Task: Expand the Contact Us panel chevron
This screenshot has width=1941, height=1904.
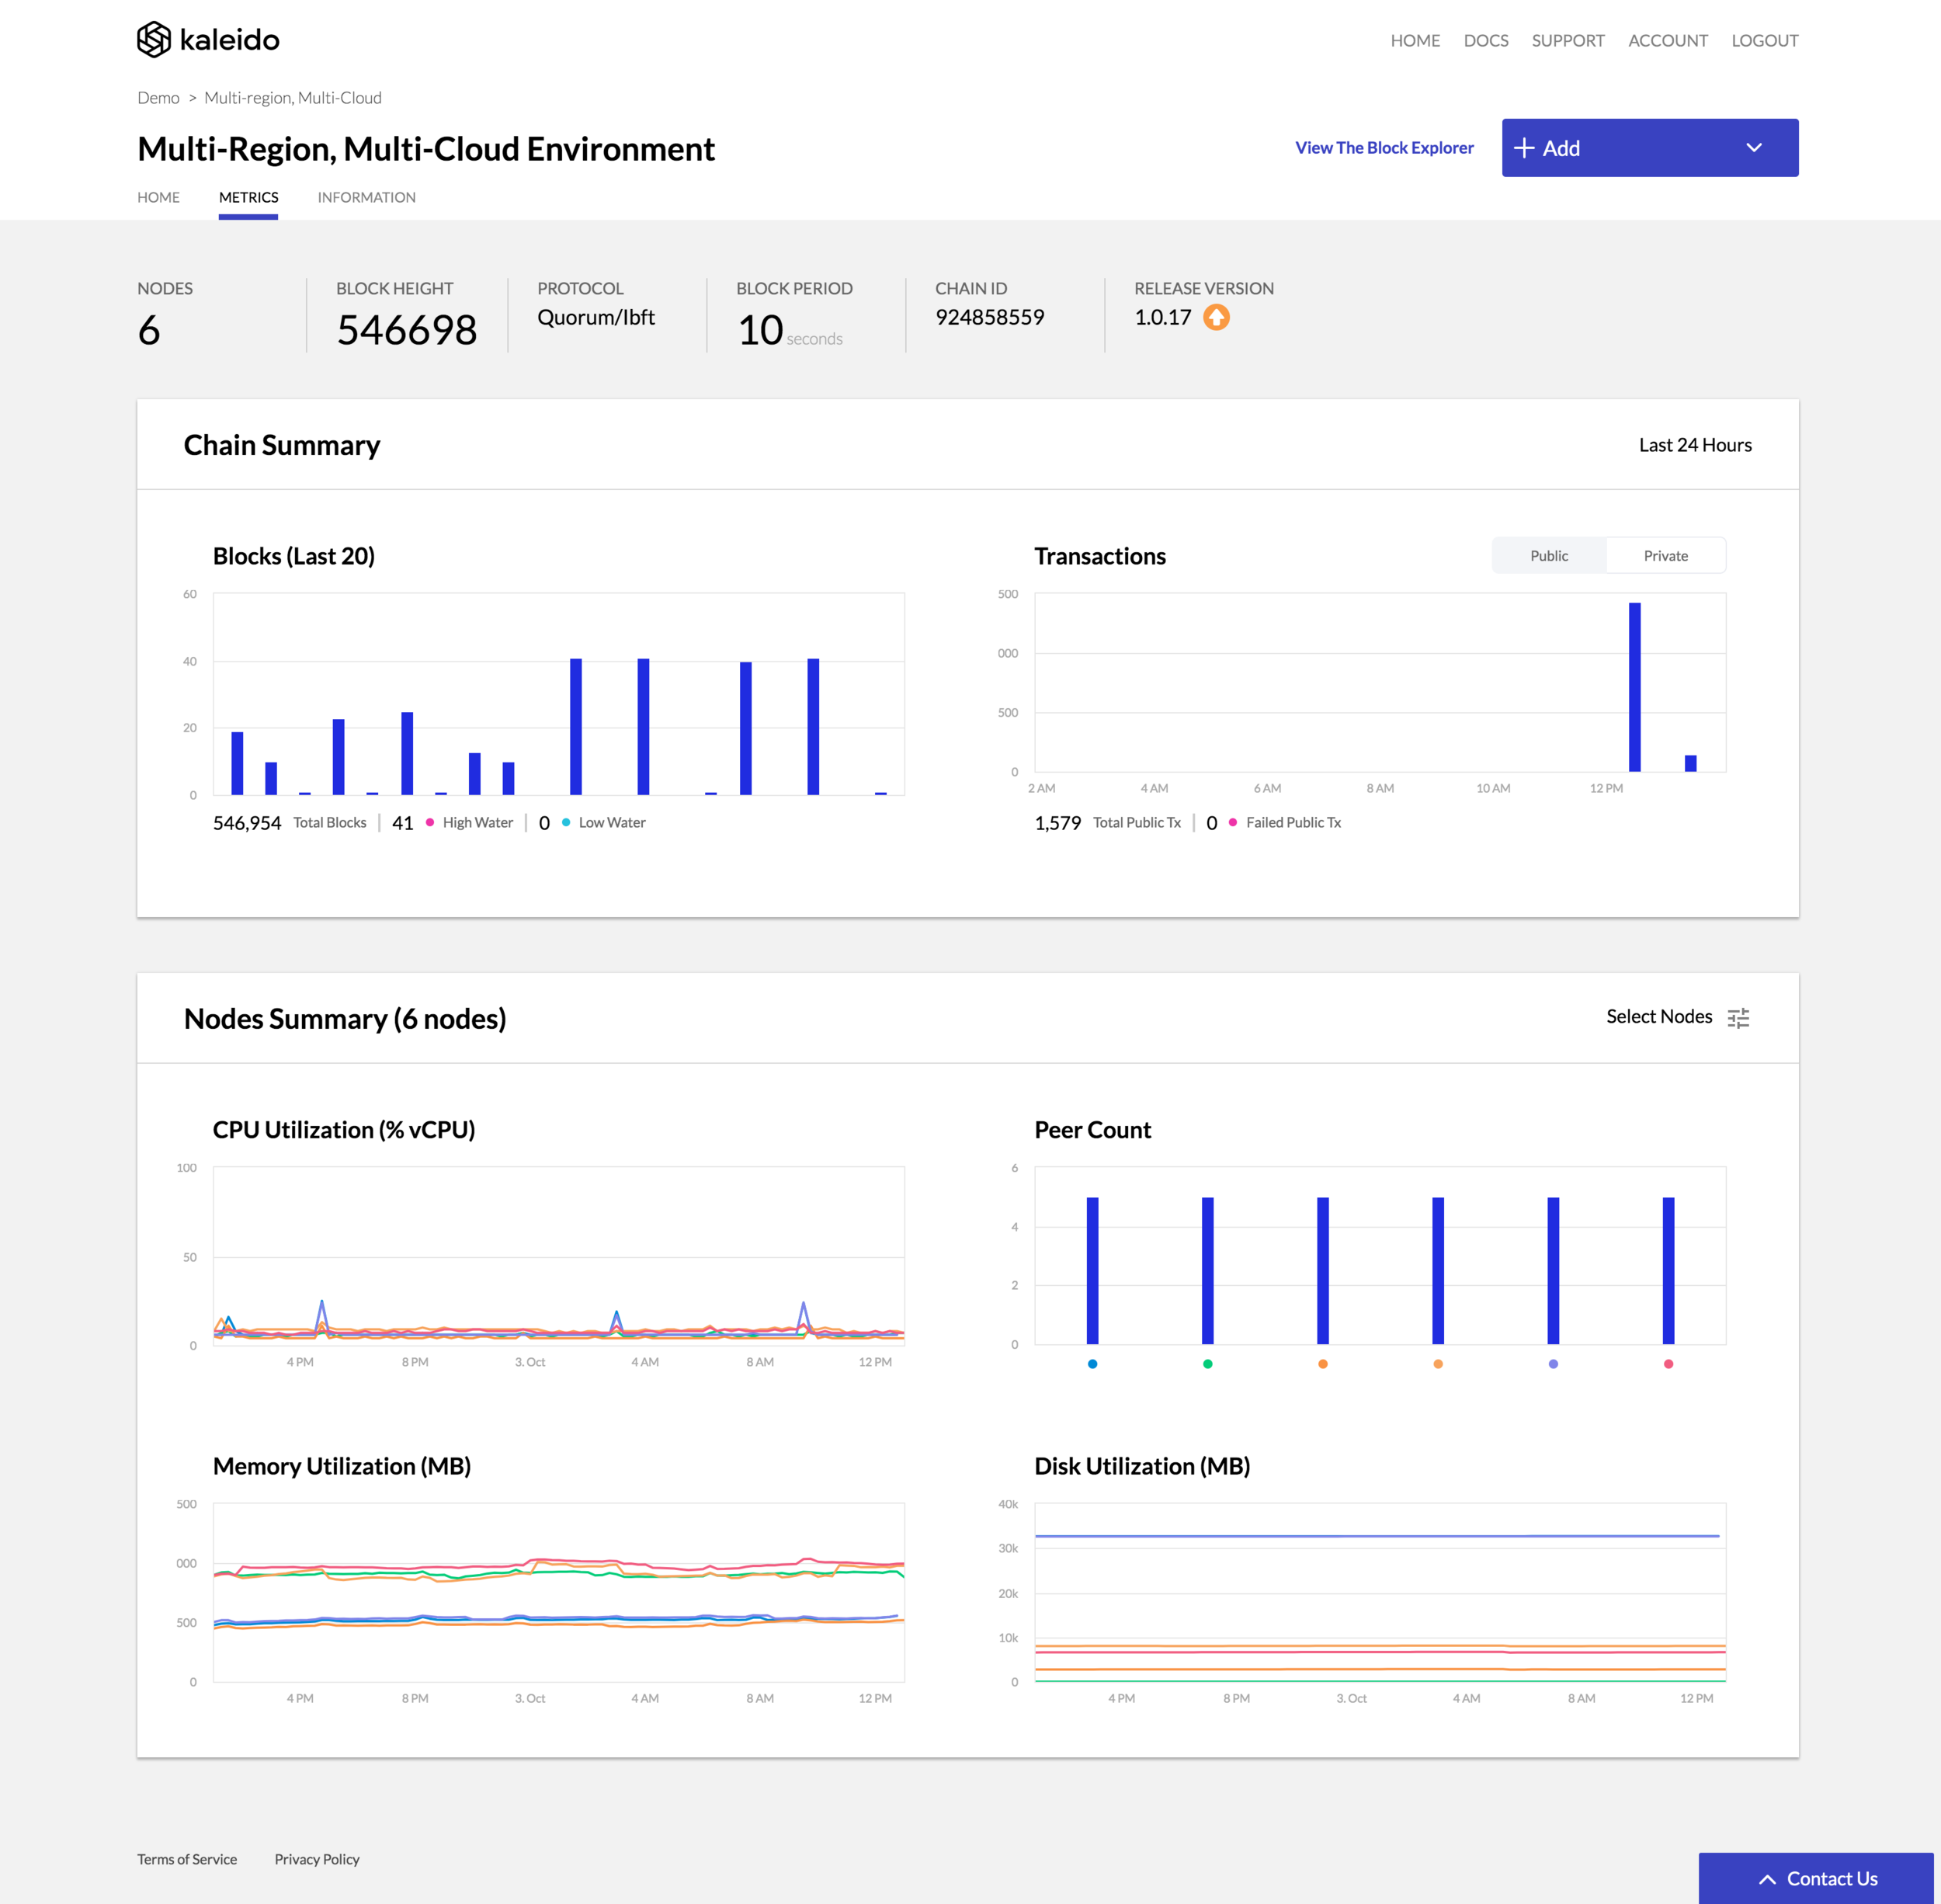Action: point(1767,1879)
